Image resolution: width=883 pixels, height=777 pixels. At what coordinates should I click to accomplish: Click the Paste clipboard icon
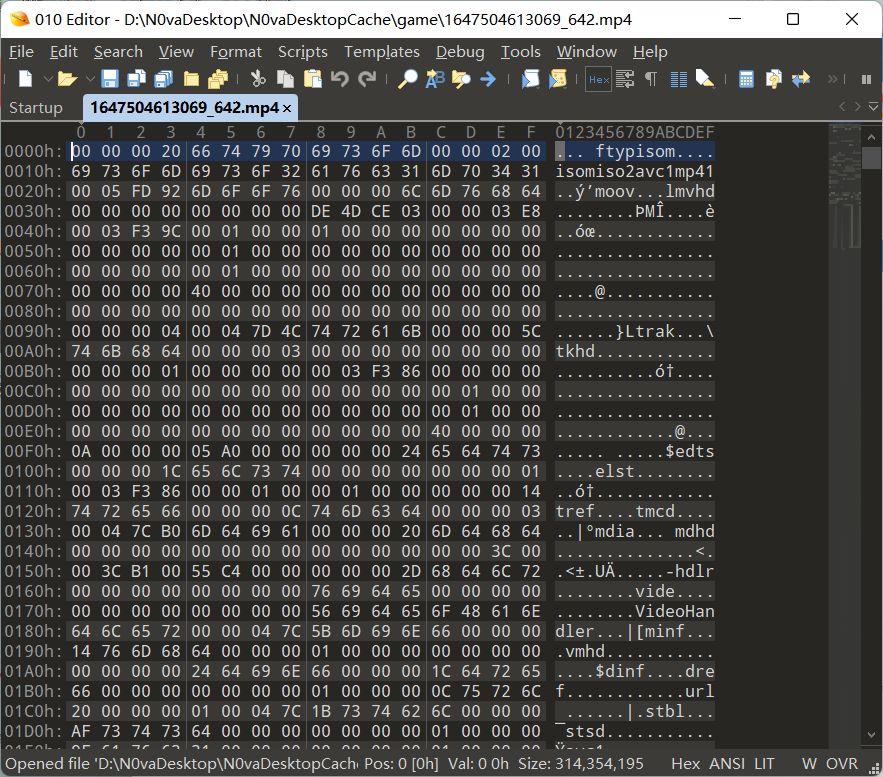click(313, 79)
